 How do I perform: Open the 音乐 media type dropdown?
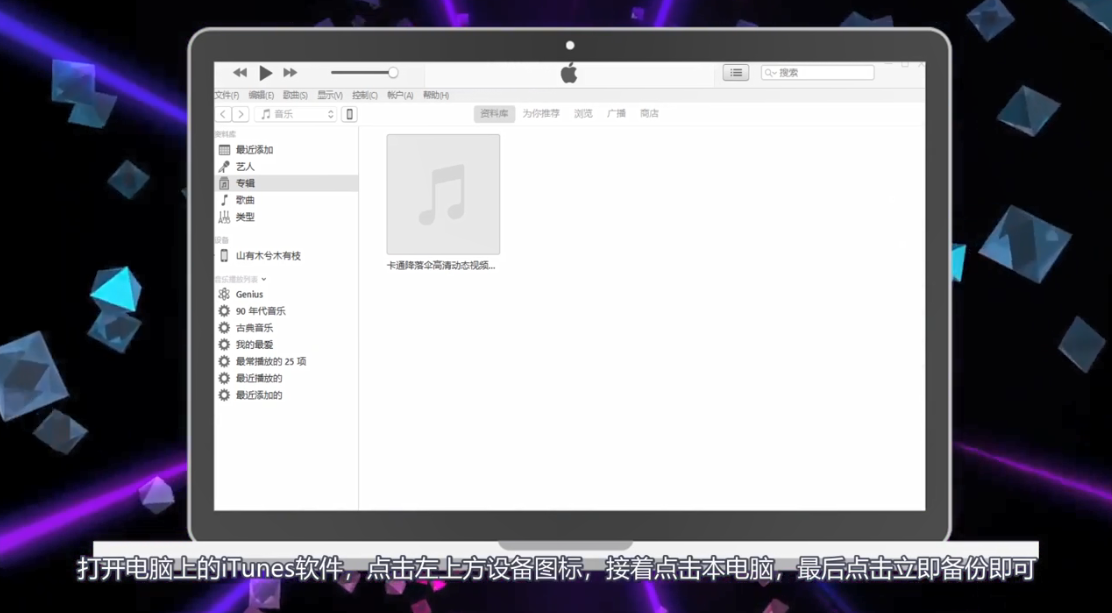(296, 114)
